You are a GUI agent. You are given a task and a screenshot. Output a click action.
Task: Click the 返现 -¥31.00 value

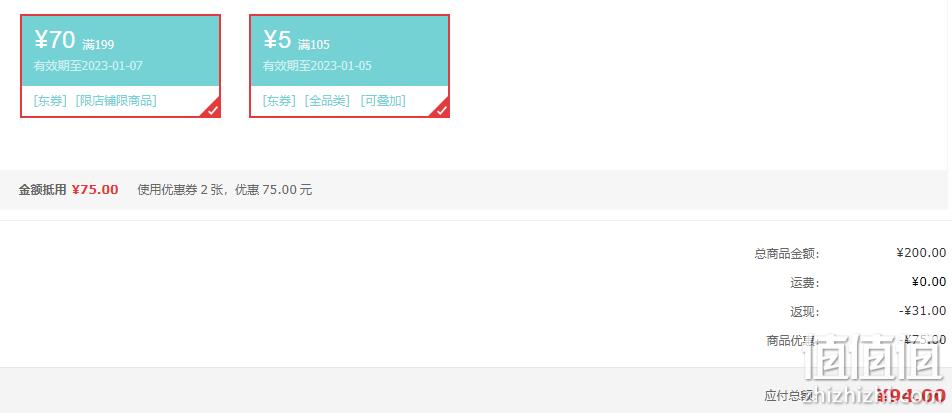922,311
